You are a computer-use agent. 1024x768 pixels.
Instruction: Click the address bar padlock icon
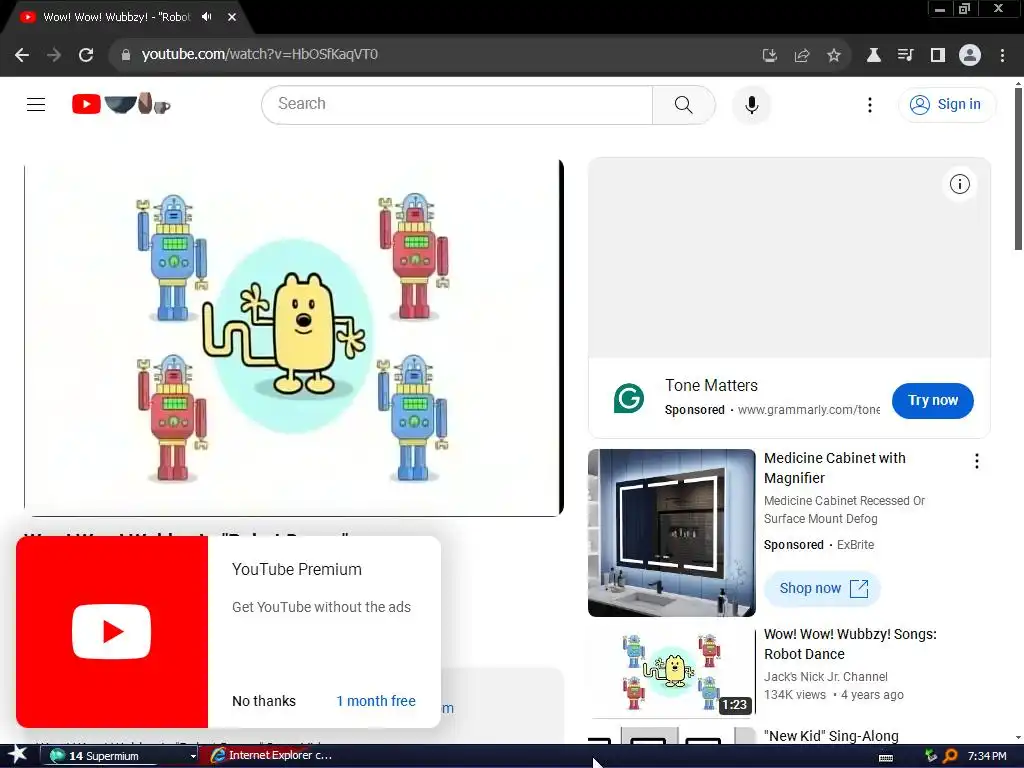(125, 55)
